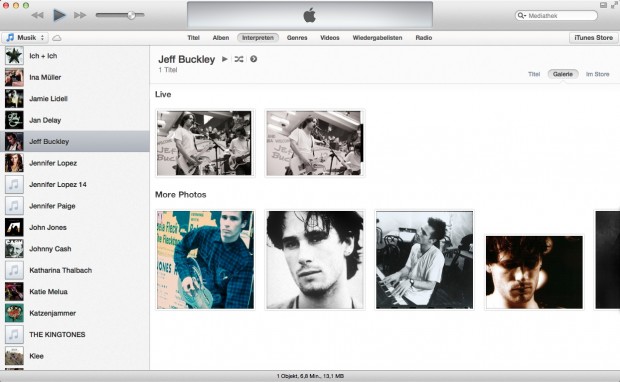Select Ich + Ich in artist list
620x382 pixels.
75,56
